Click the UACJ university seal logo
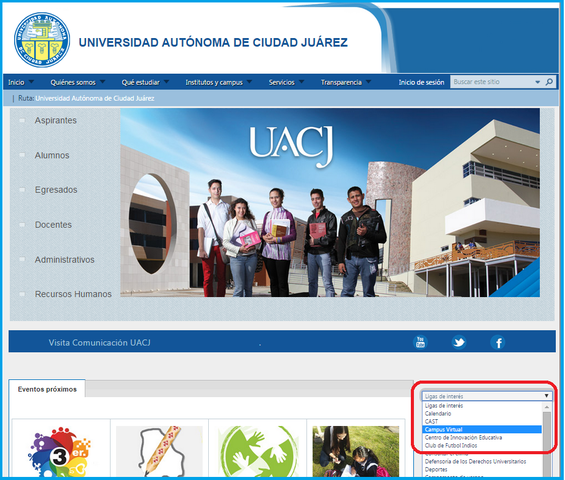Viewport: 565px width, 480px height. (42, 40)
